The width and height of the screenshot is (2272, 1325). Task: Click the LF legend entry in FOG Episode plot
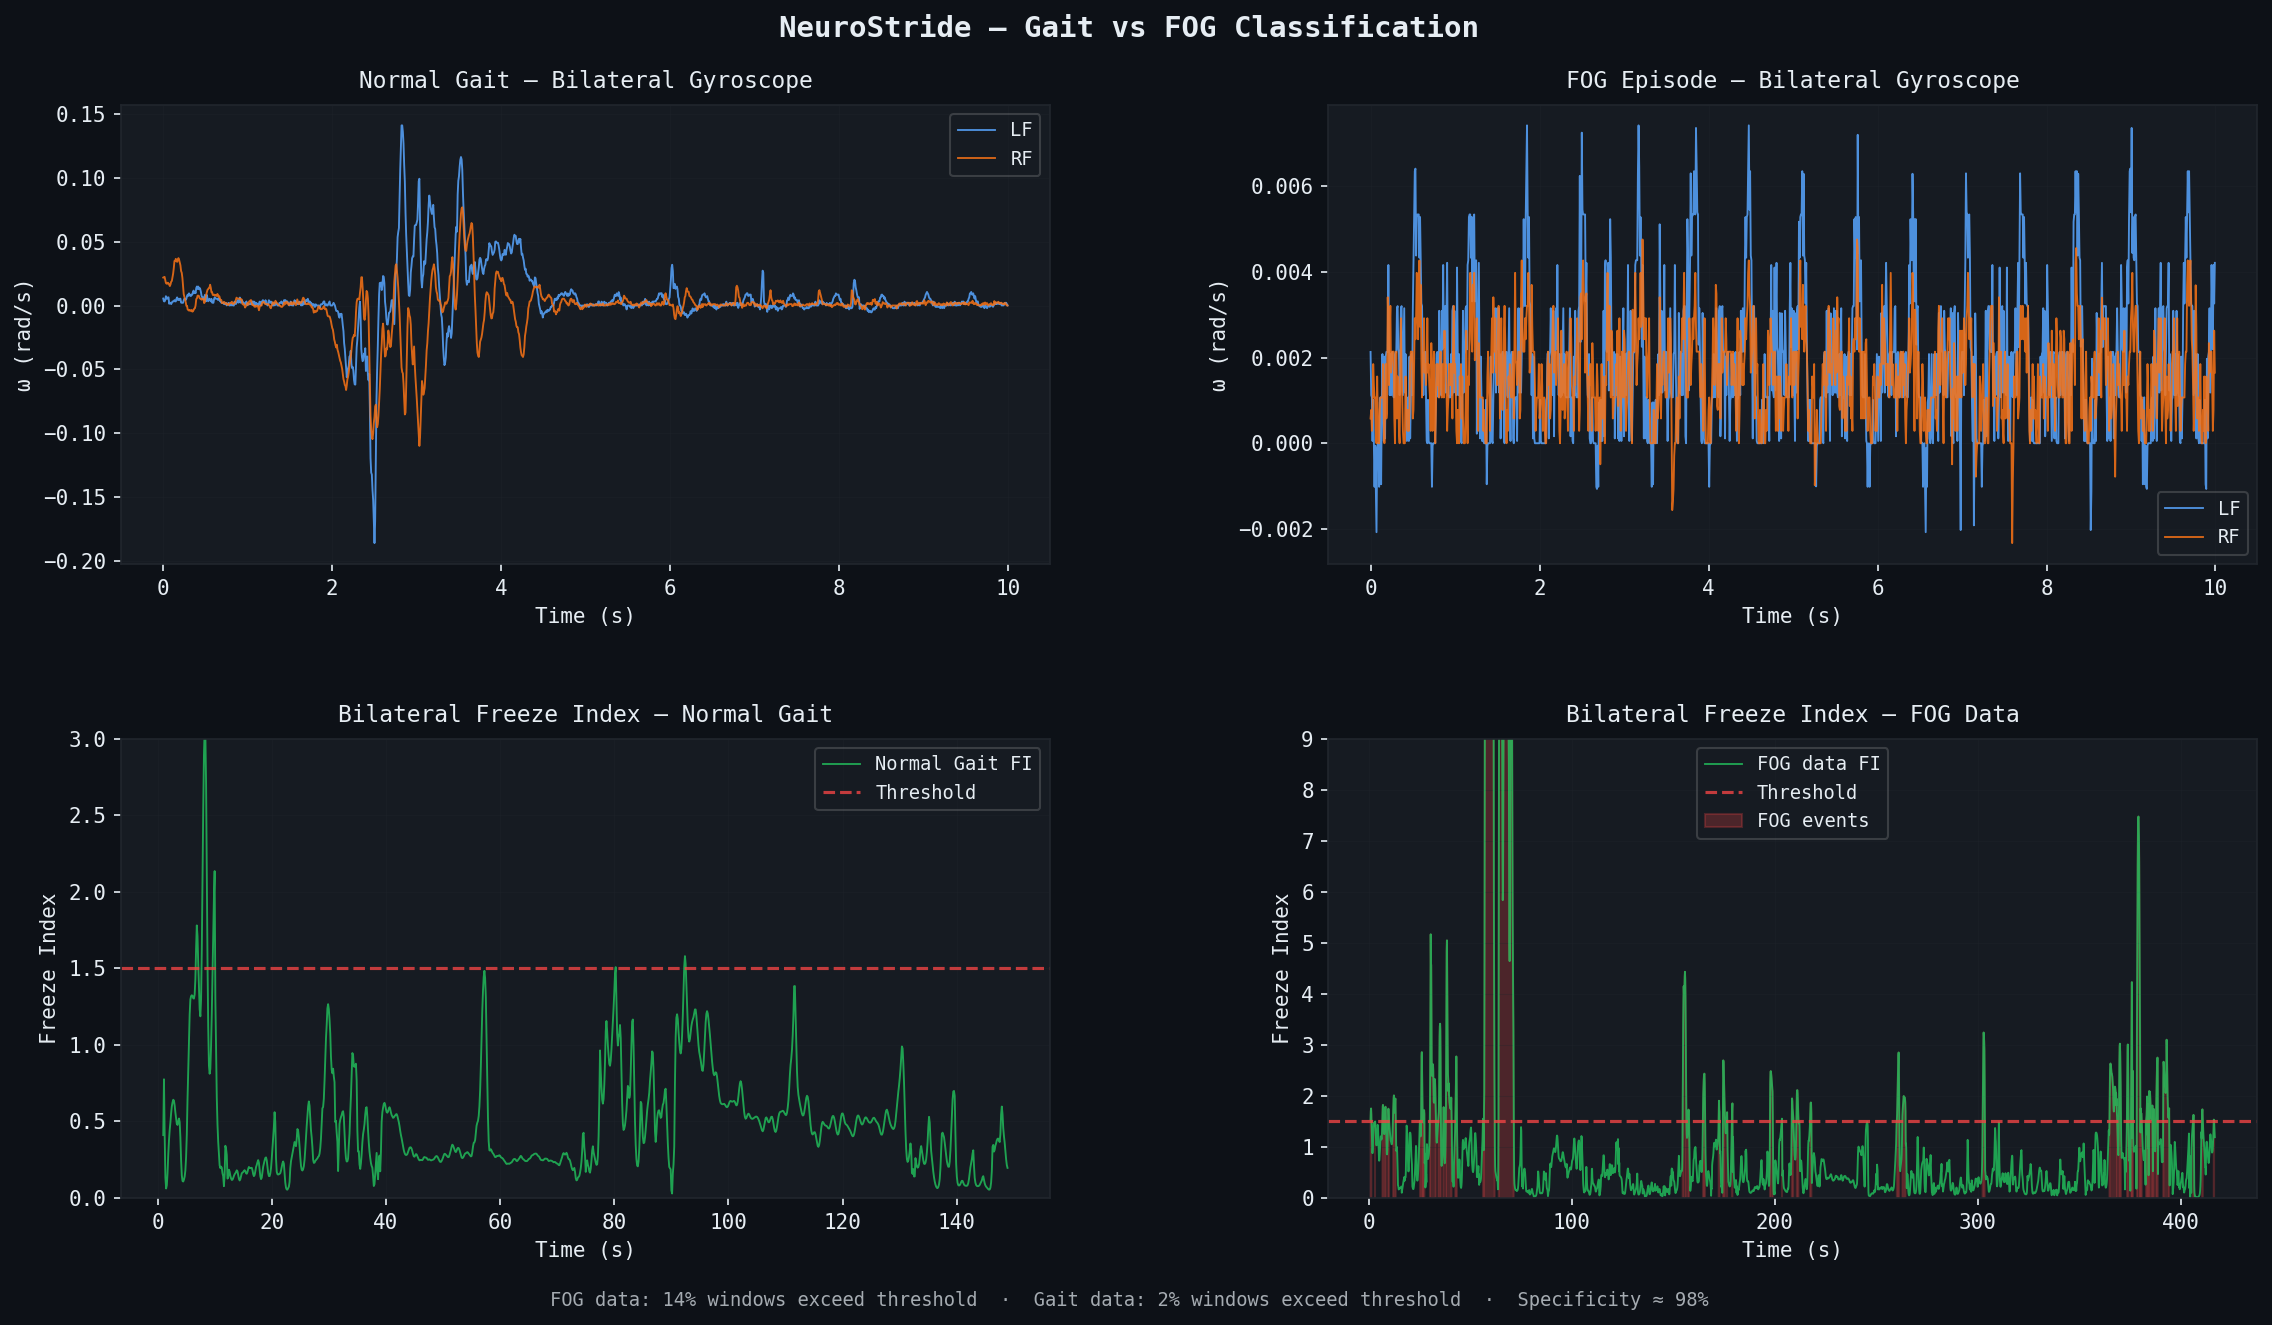2227,509
